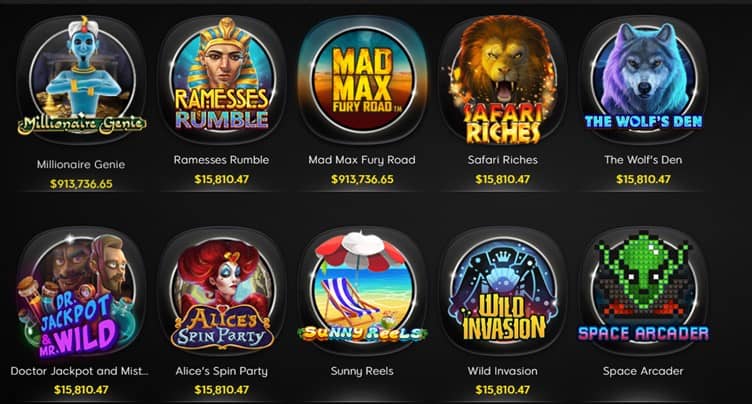Launch Space Arcader pixel alien icon

coord(643,291)
